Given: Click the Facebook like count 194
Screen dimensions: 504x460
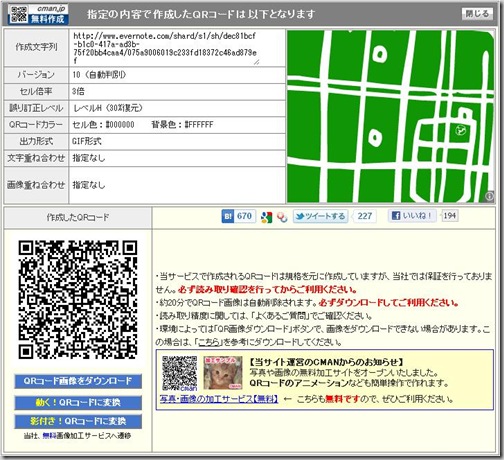Looking at the screenshot, I should [449, 216].
